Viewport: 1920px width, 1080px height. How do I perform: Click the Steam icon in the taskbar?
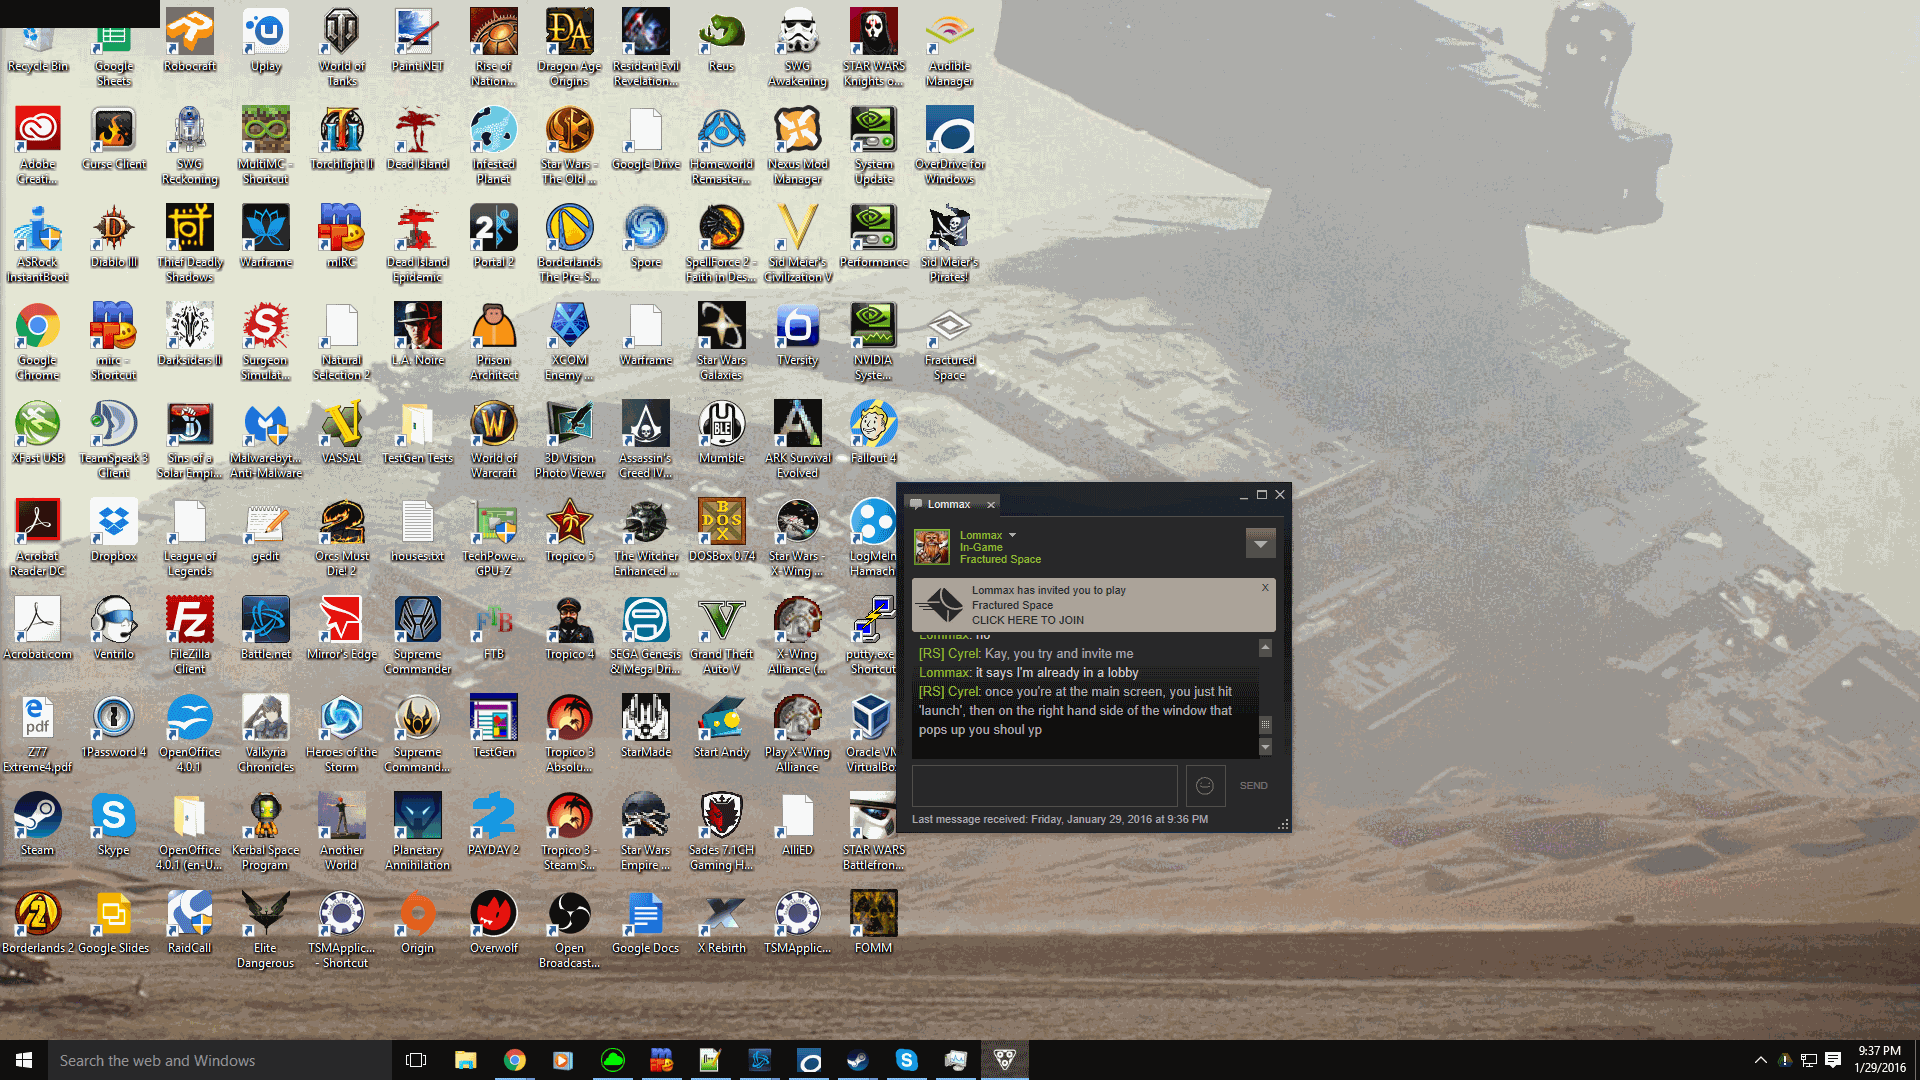click(857, 1060)
